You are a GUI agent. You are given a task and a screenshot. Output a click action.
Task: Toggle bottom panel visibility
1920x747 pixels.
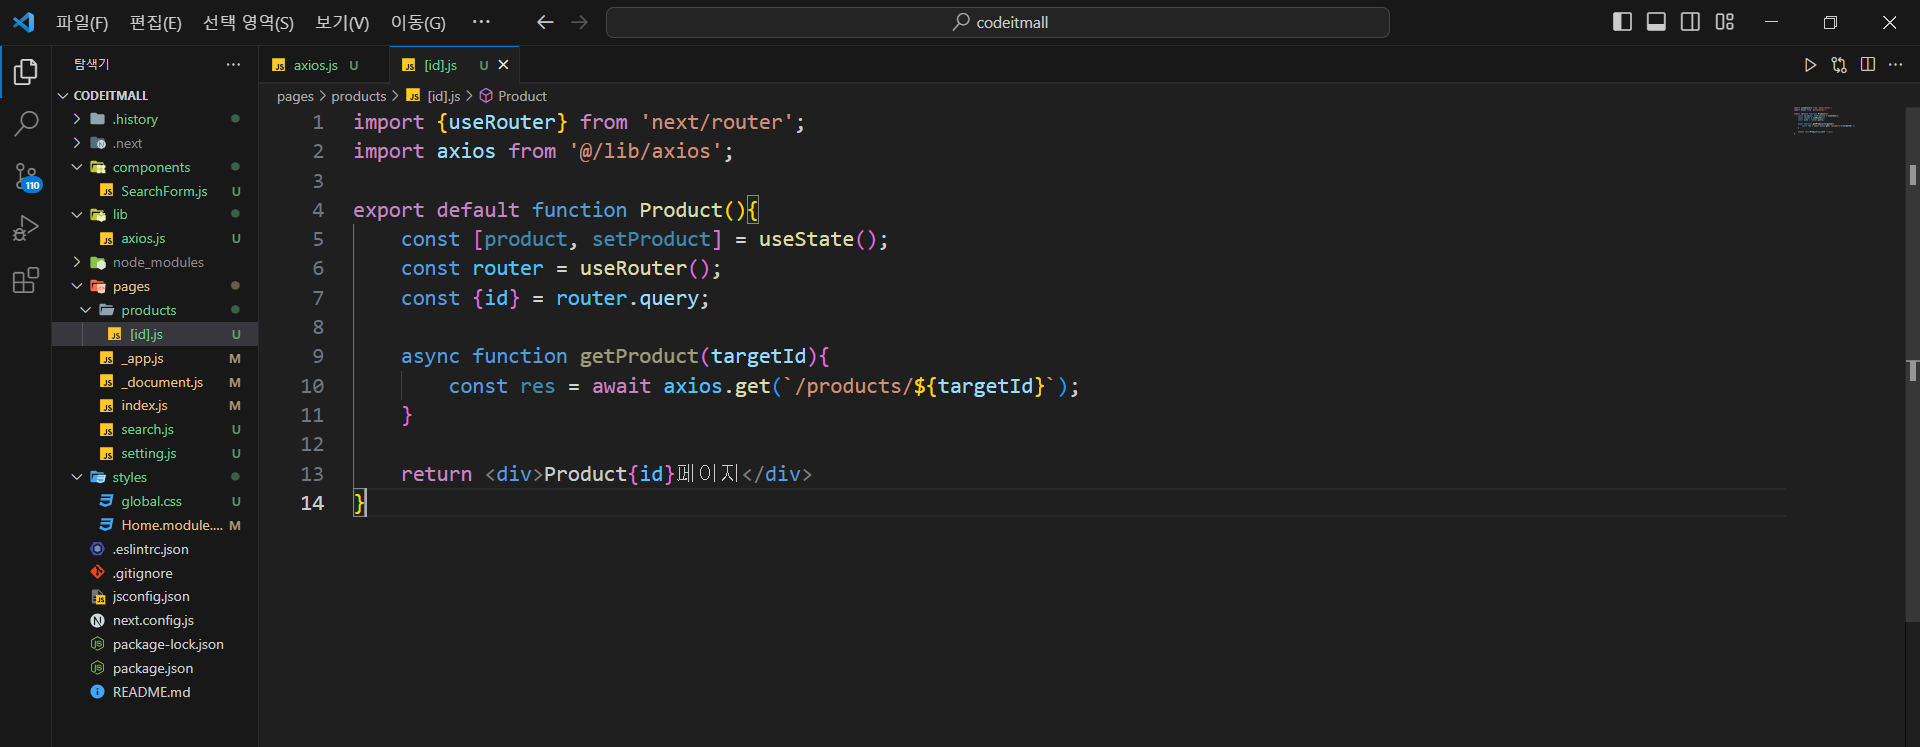[x=1657, y=22]
